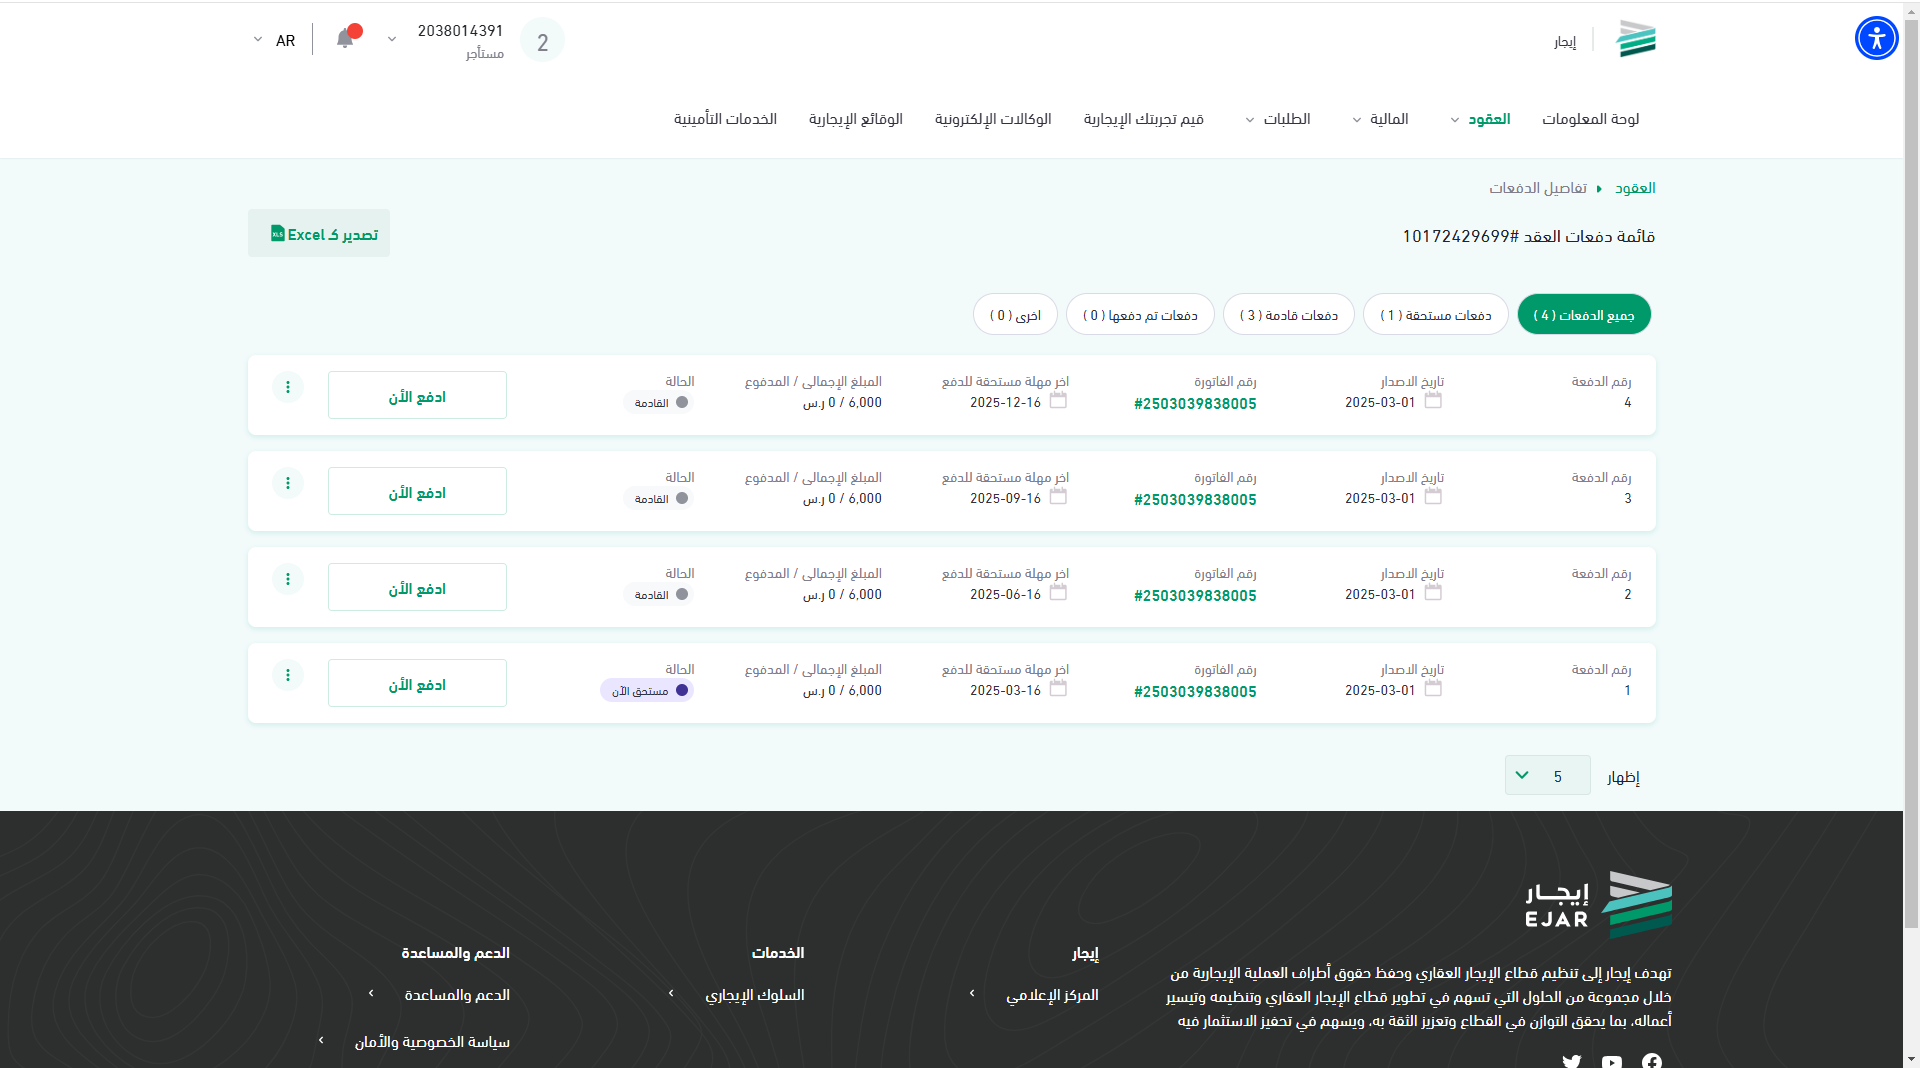Click the notification bell icon
The height and width of the screenshot is (1068, 1920).
pyautogui.click(x=345, y=39)
